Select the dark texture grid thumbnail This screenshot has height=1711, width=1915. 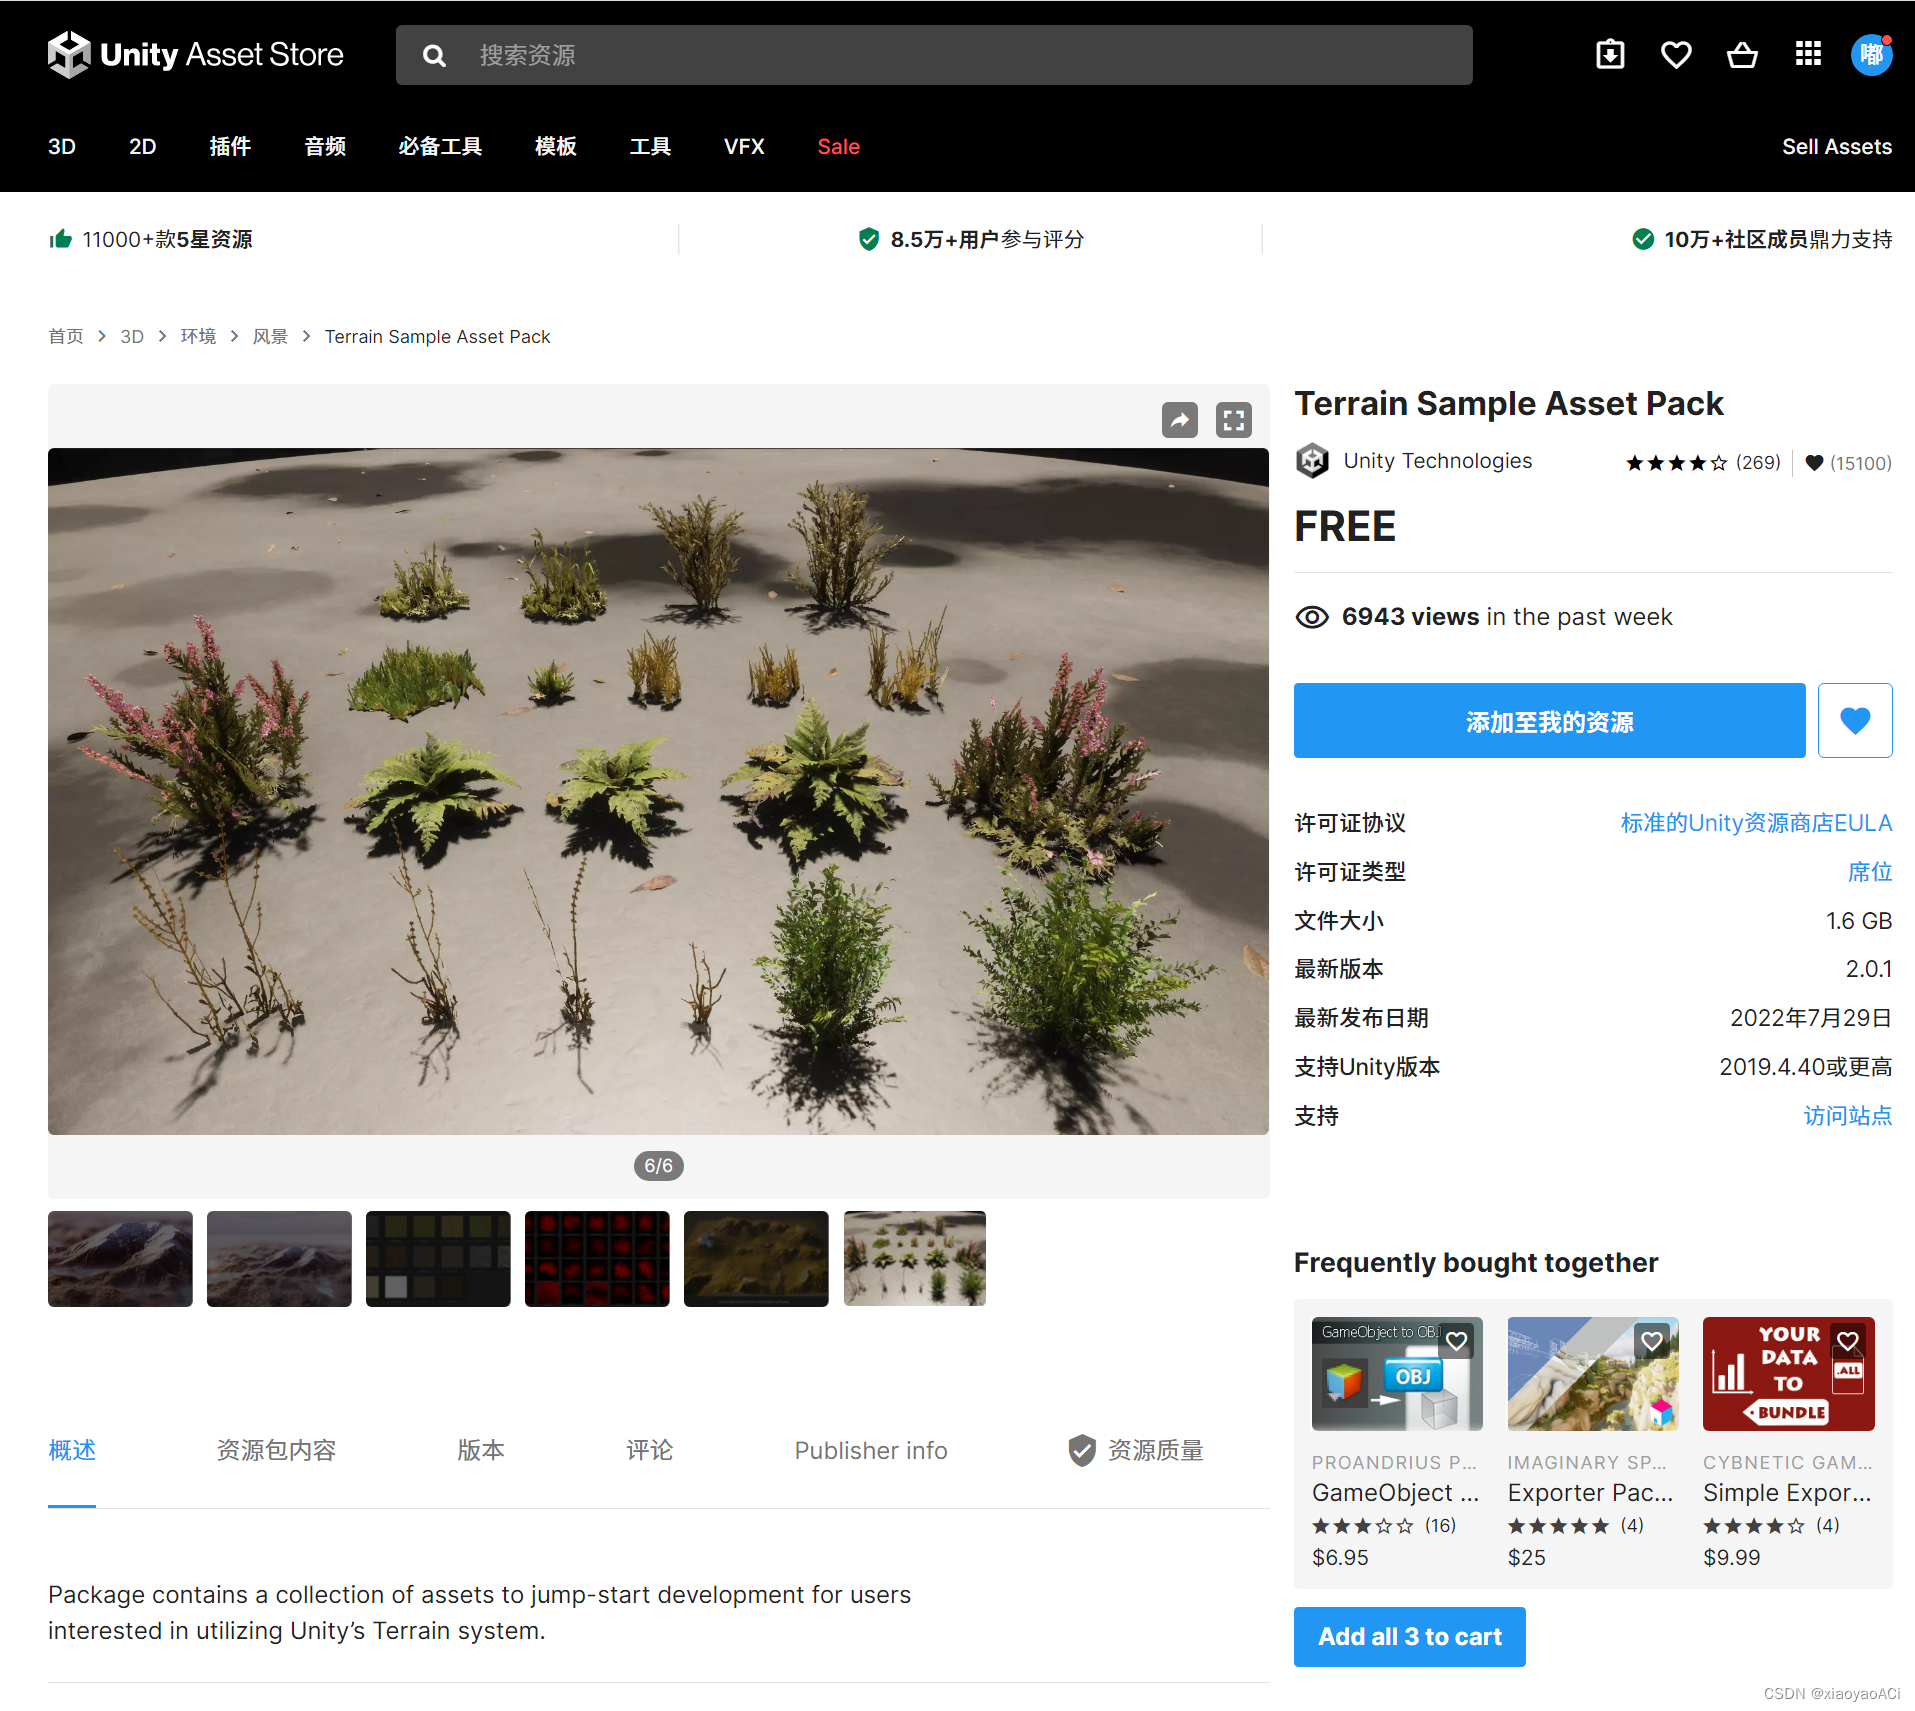click(438, 1259)
